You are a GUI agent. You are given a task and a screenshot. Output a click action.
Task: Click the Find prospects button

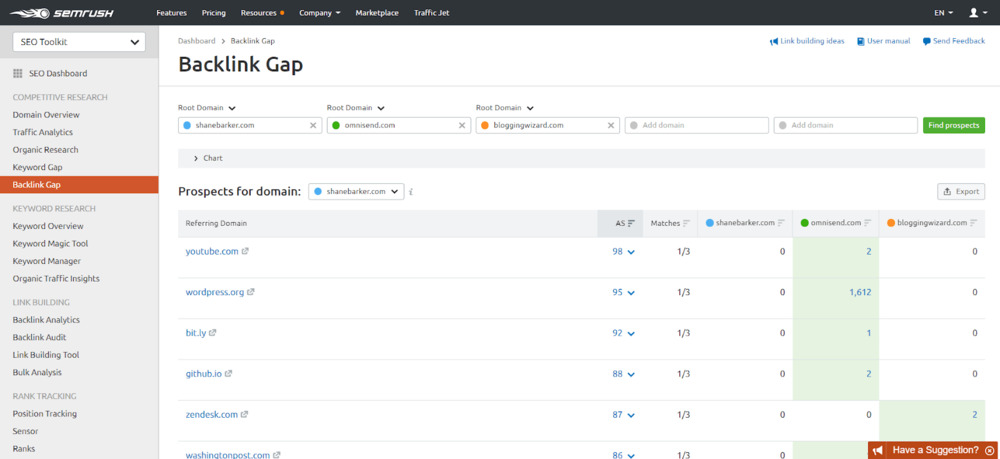pos(953,126)
